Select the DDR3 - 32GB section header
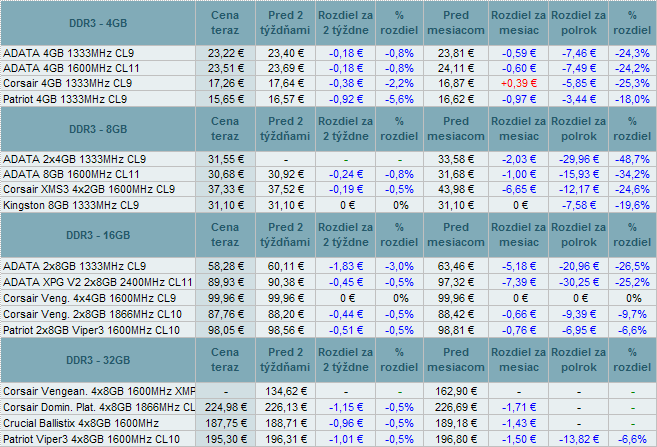This screenshot has width=657, height=447. click(x=98, y=360)
